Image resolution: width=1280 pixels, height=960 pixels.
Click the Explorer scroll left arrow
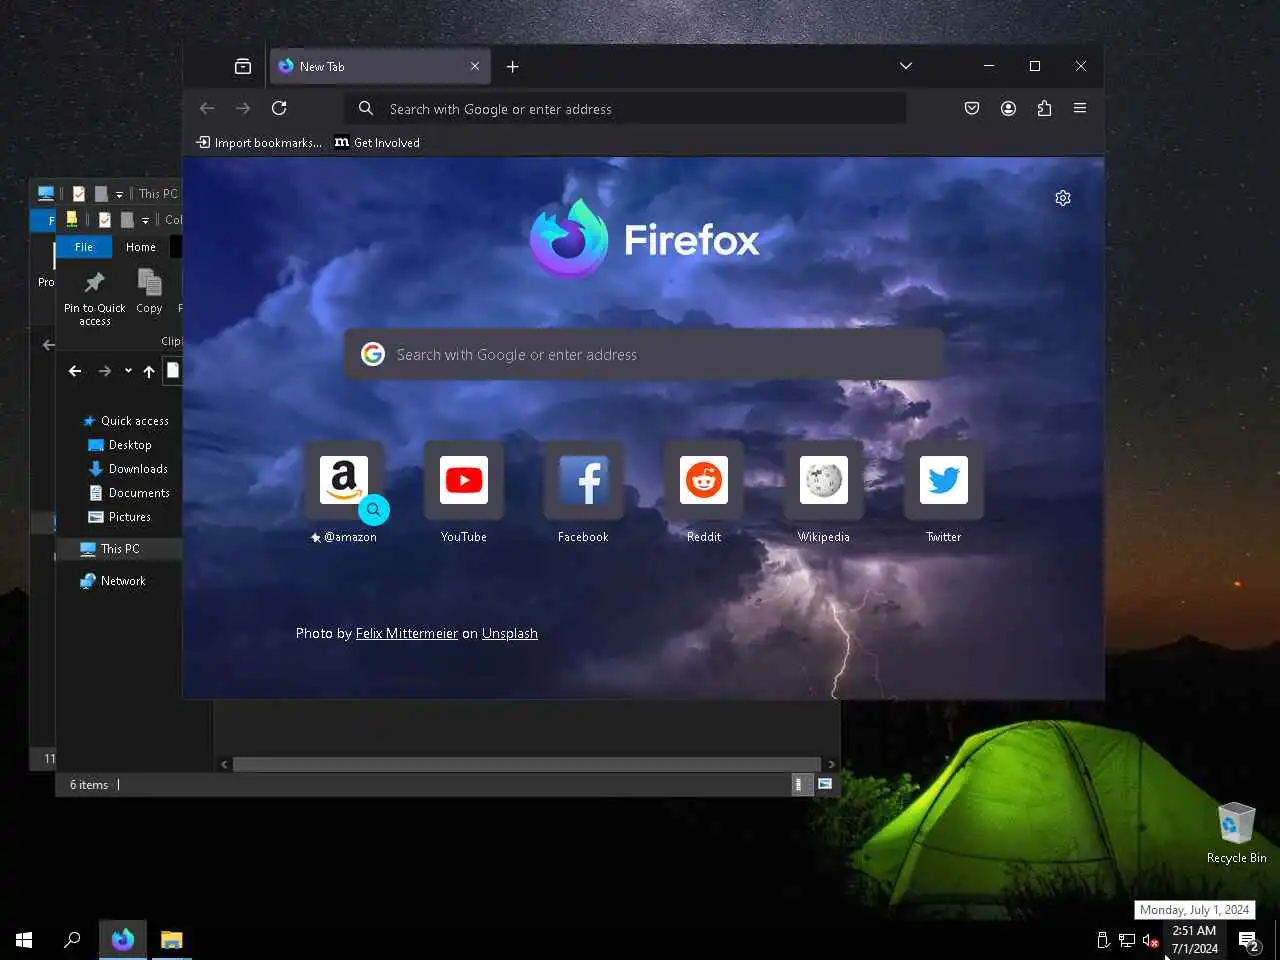224,764
